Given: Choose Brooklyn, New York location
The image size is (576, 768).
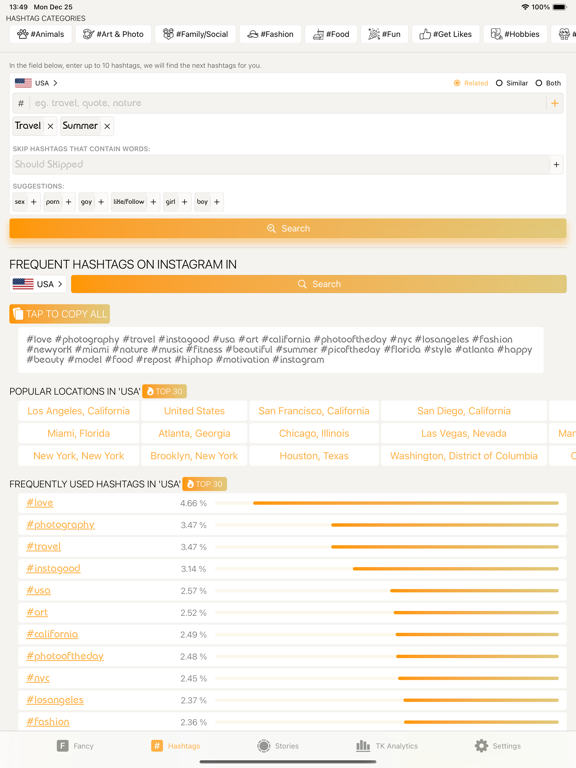Looking at the screenshot, I should (x=194, y=456).
